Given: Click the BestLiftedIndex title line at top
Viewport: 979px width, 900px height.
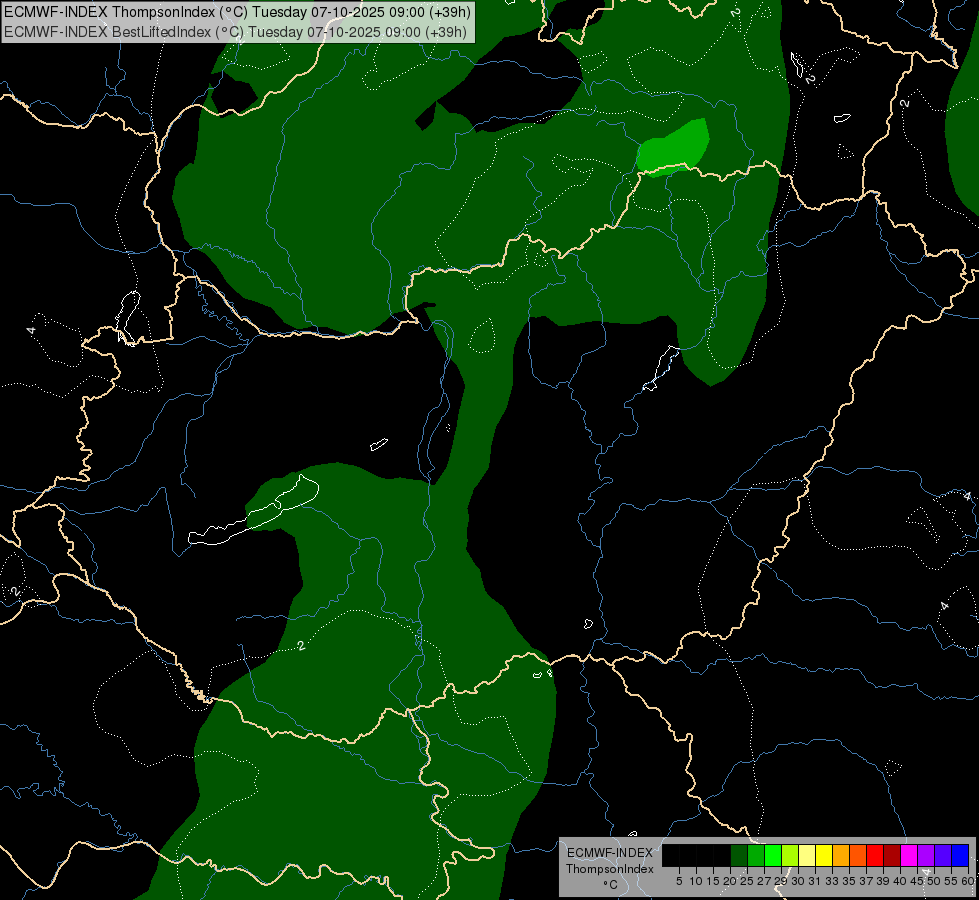Looking at the screenshot, I should 235,32.
